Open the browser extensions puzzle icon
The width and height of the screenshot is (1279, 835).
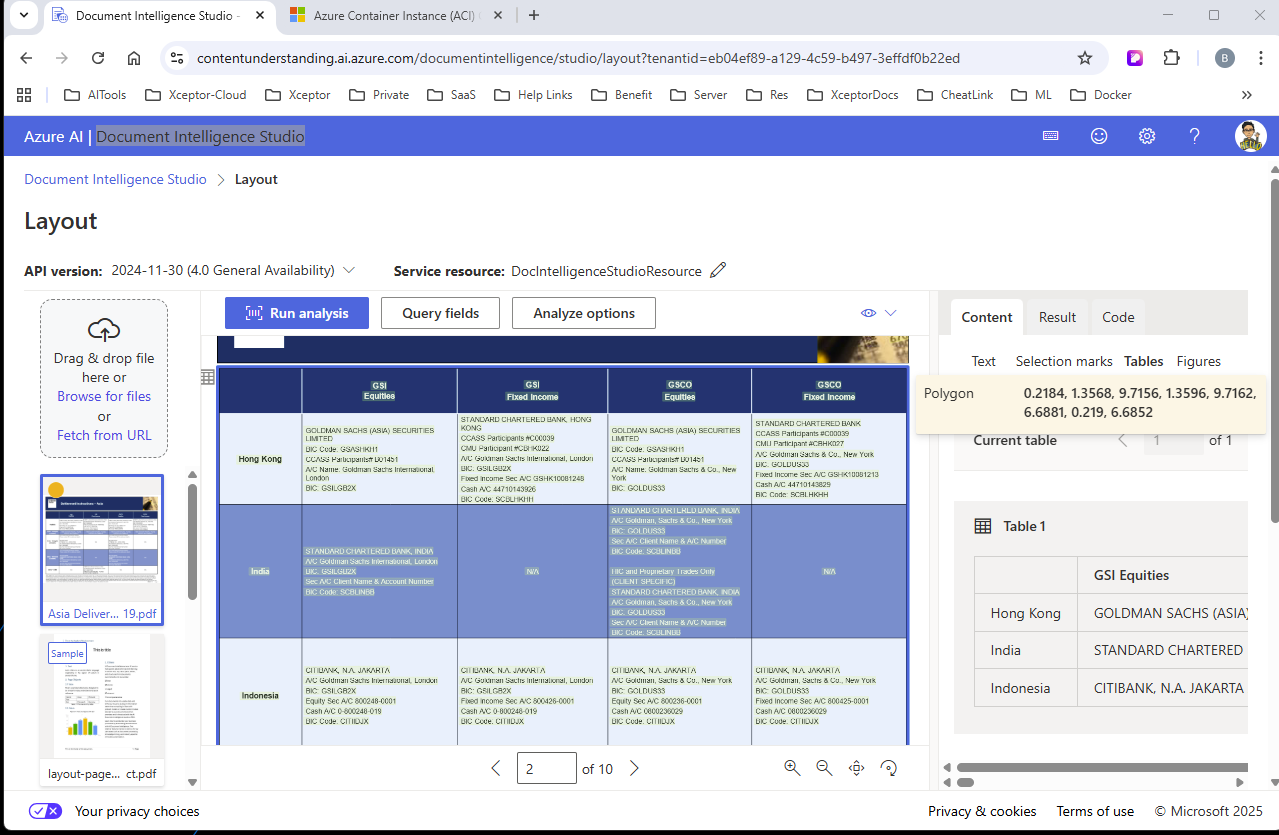click(x=1171, y=58)
